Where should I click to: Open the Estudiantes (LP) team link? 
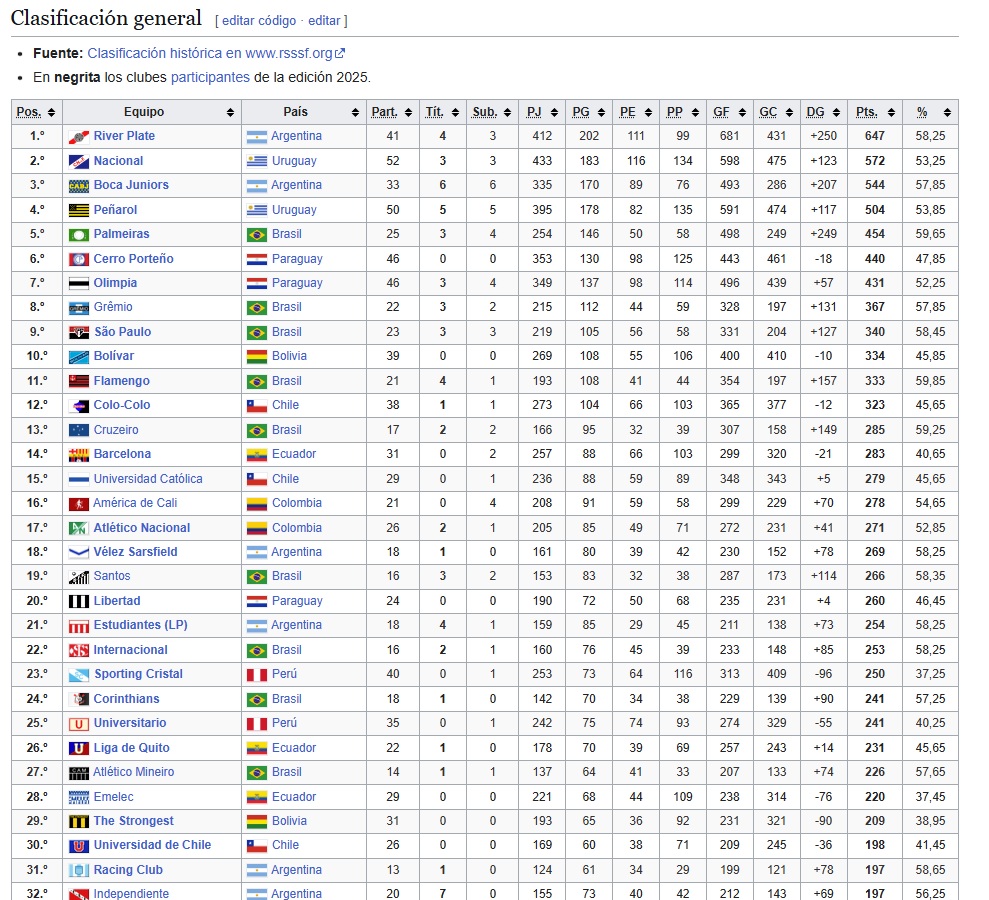pyautogui.click(x=141, y=626)
